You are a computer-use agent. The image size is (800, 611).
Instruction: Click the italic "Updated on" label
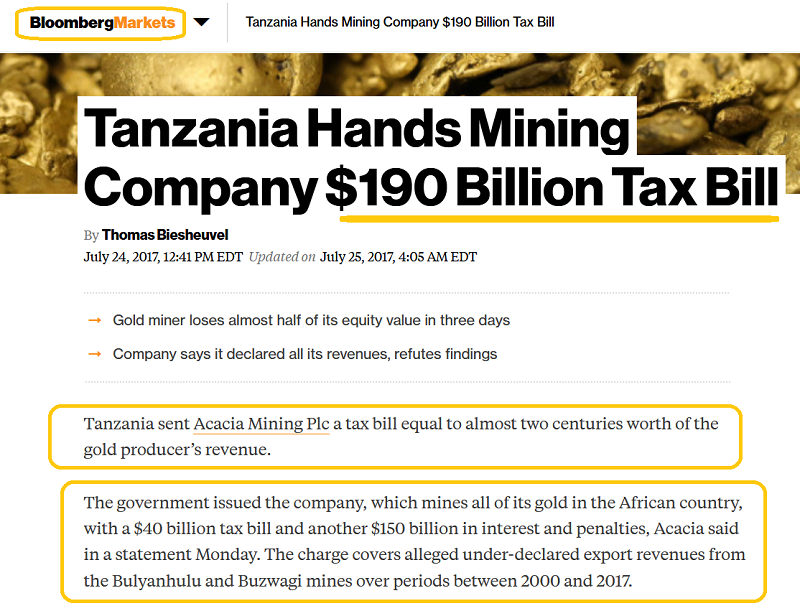click(281, 257)
